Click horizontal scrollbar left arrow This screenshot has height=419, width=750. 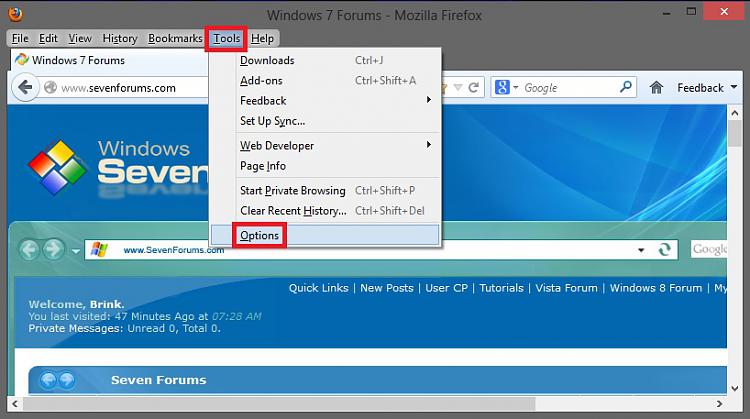pyautogui.click(x=15, y=404)
